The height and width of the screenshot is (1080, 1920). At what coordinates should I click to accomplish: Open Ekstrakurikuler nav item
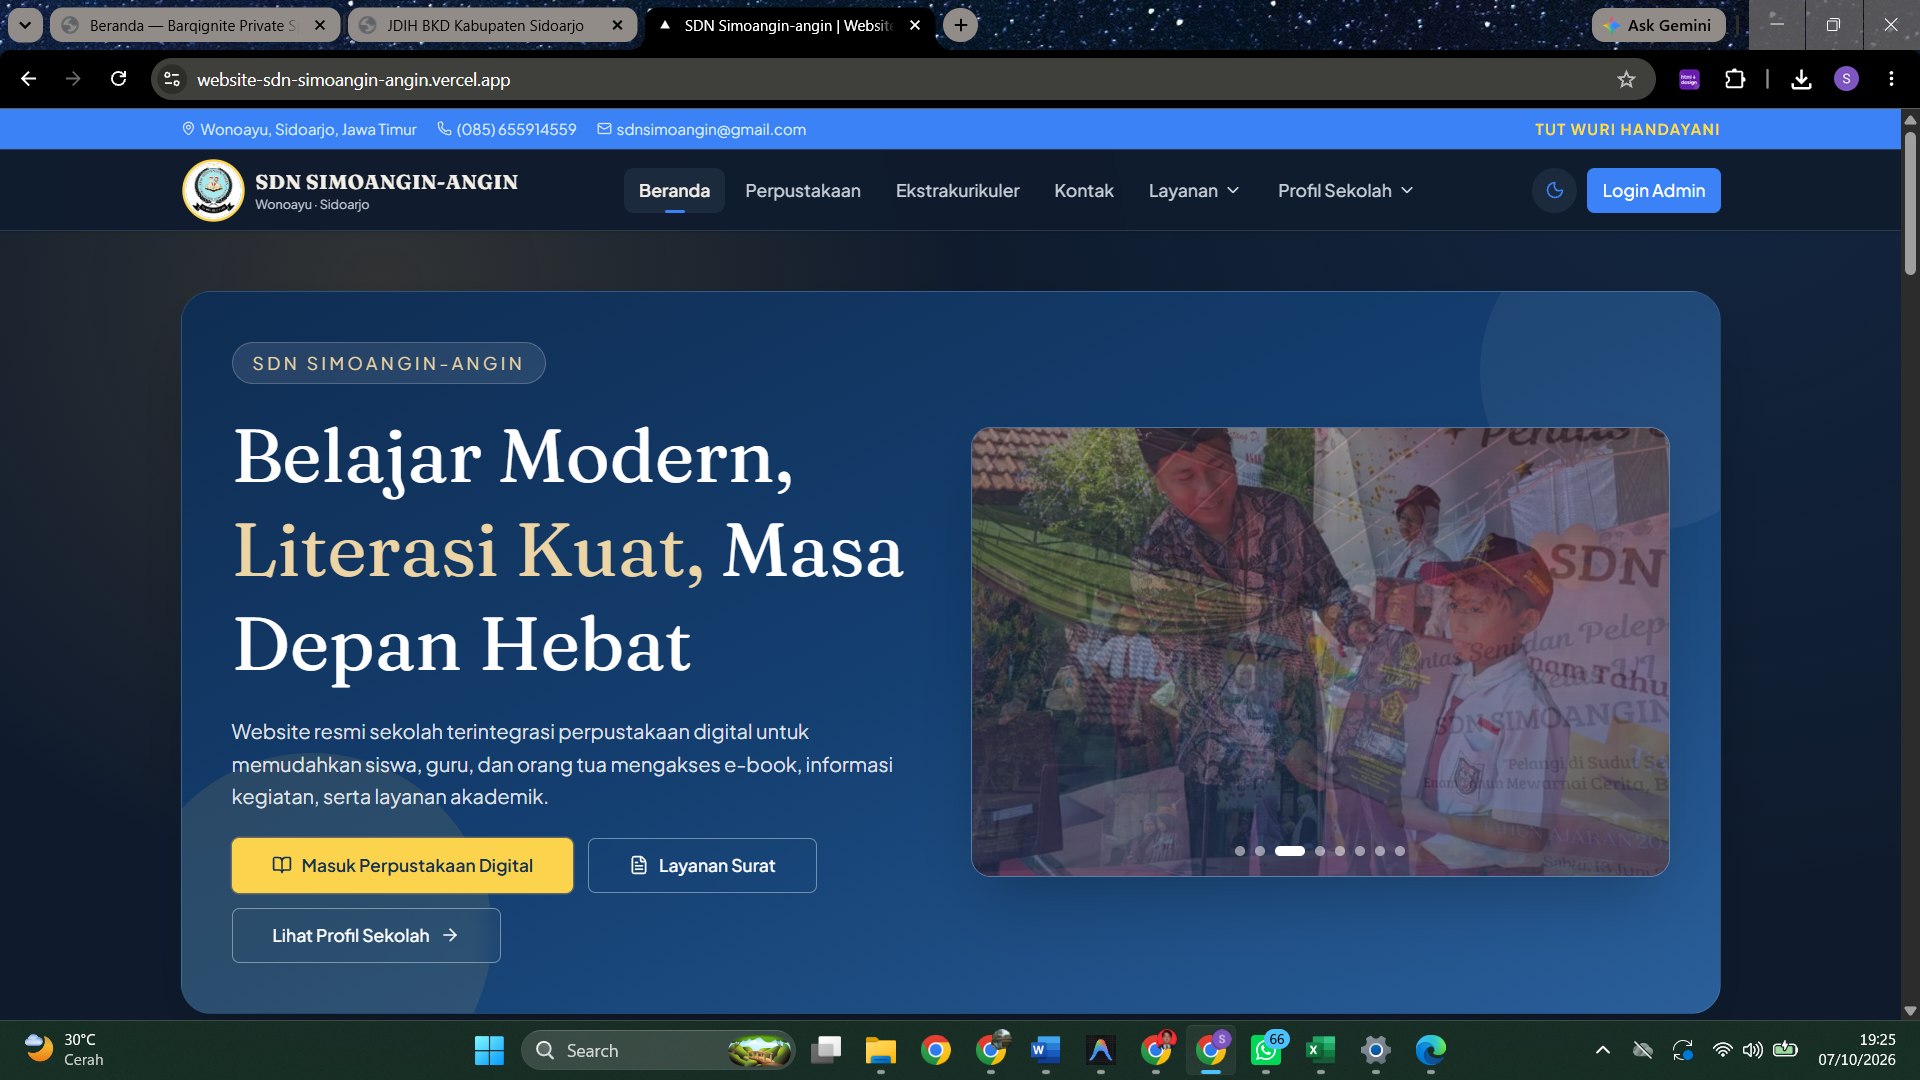pyautogui.click(x=957, y=190)
